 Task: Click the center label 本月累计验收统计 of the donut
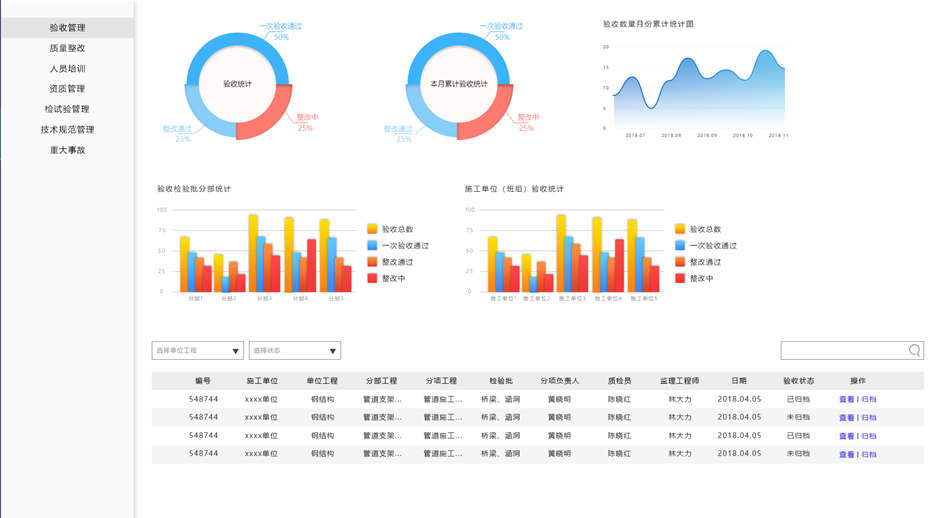tap(459, 84)
